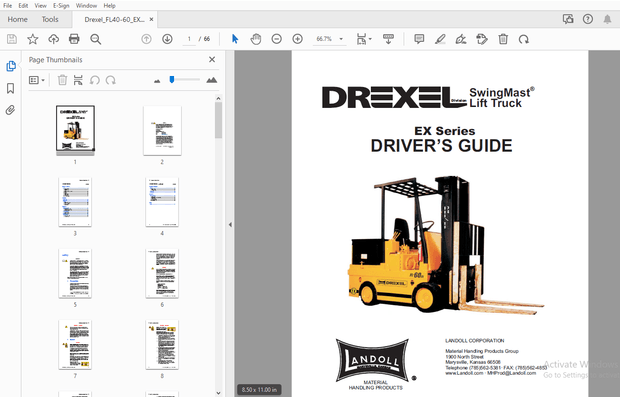
Task: Click the stamp tool icon
Action: point(482,39)
